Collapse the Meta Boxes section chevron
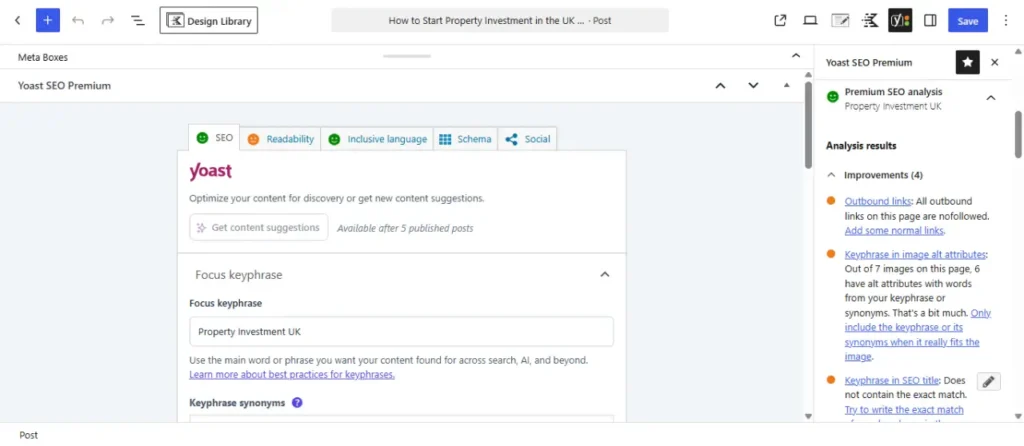This screenshot has height=446, width=1024. (x=795, y=56)
